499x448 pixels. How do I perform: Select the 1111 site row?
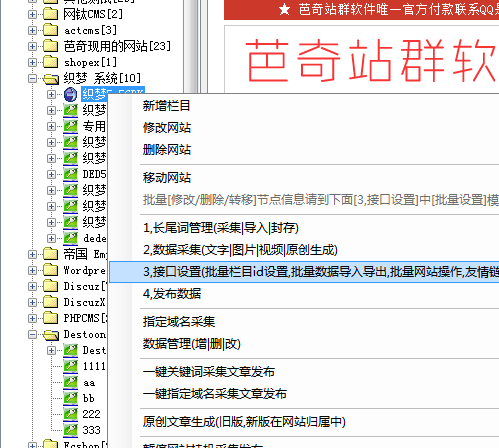coord(94,366)
